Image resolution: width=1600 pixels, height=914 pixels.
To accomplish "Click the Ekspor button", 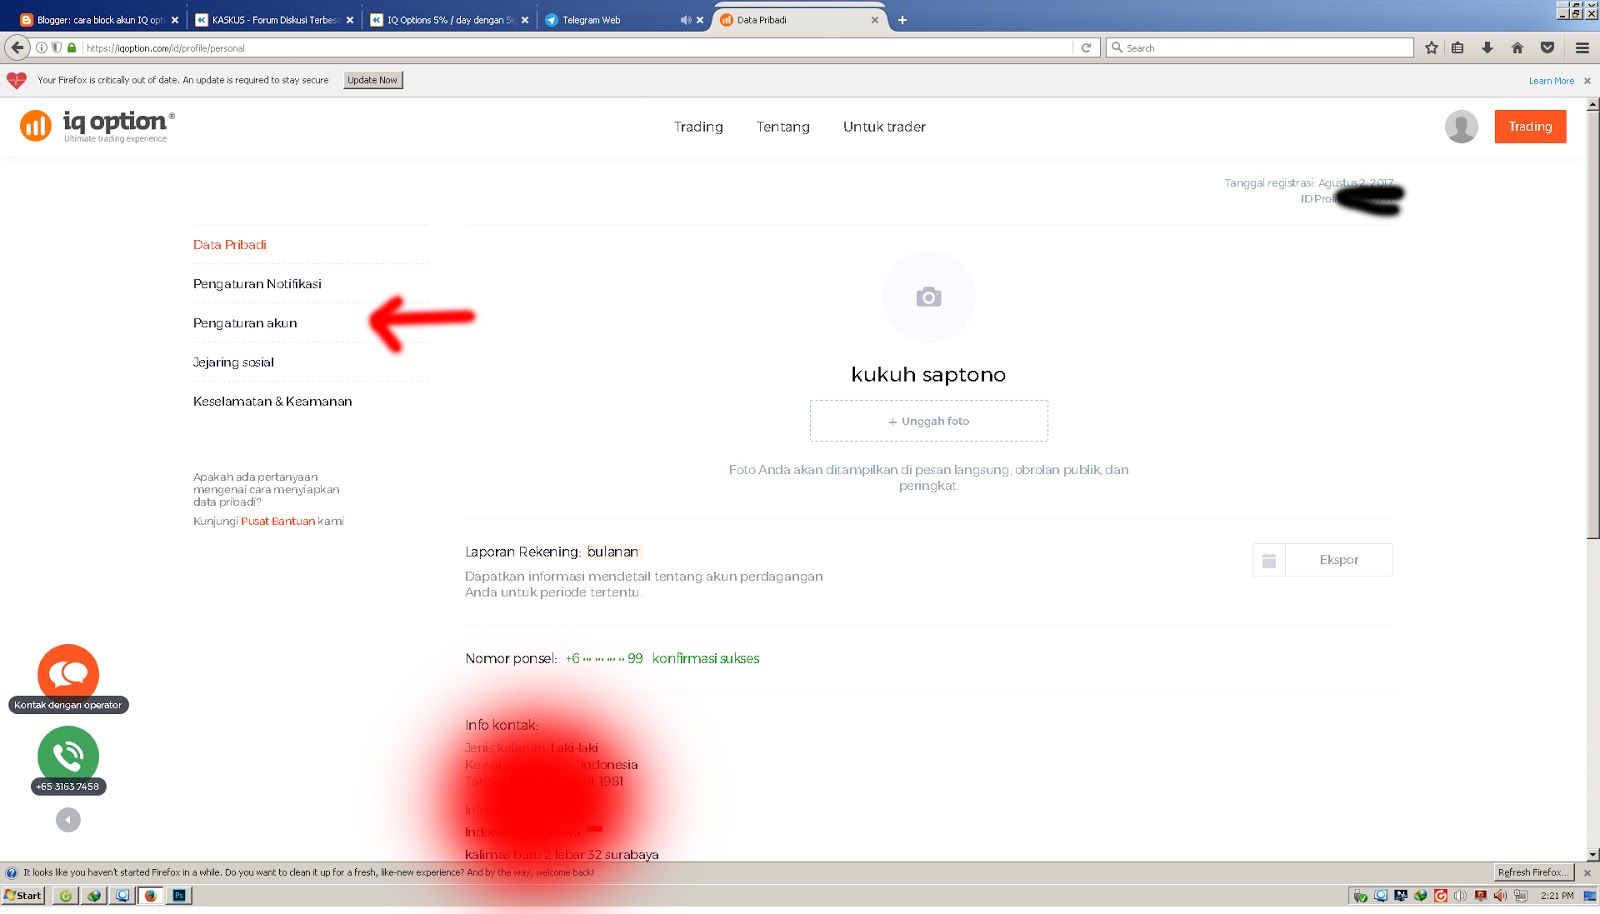I will click(1339, 560).
